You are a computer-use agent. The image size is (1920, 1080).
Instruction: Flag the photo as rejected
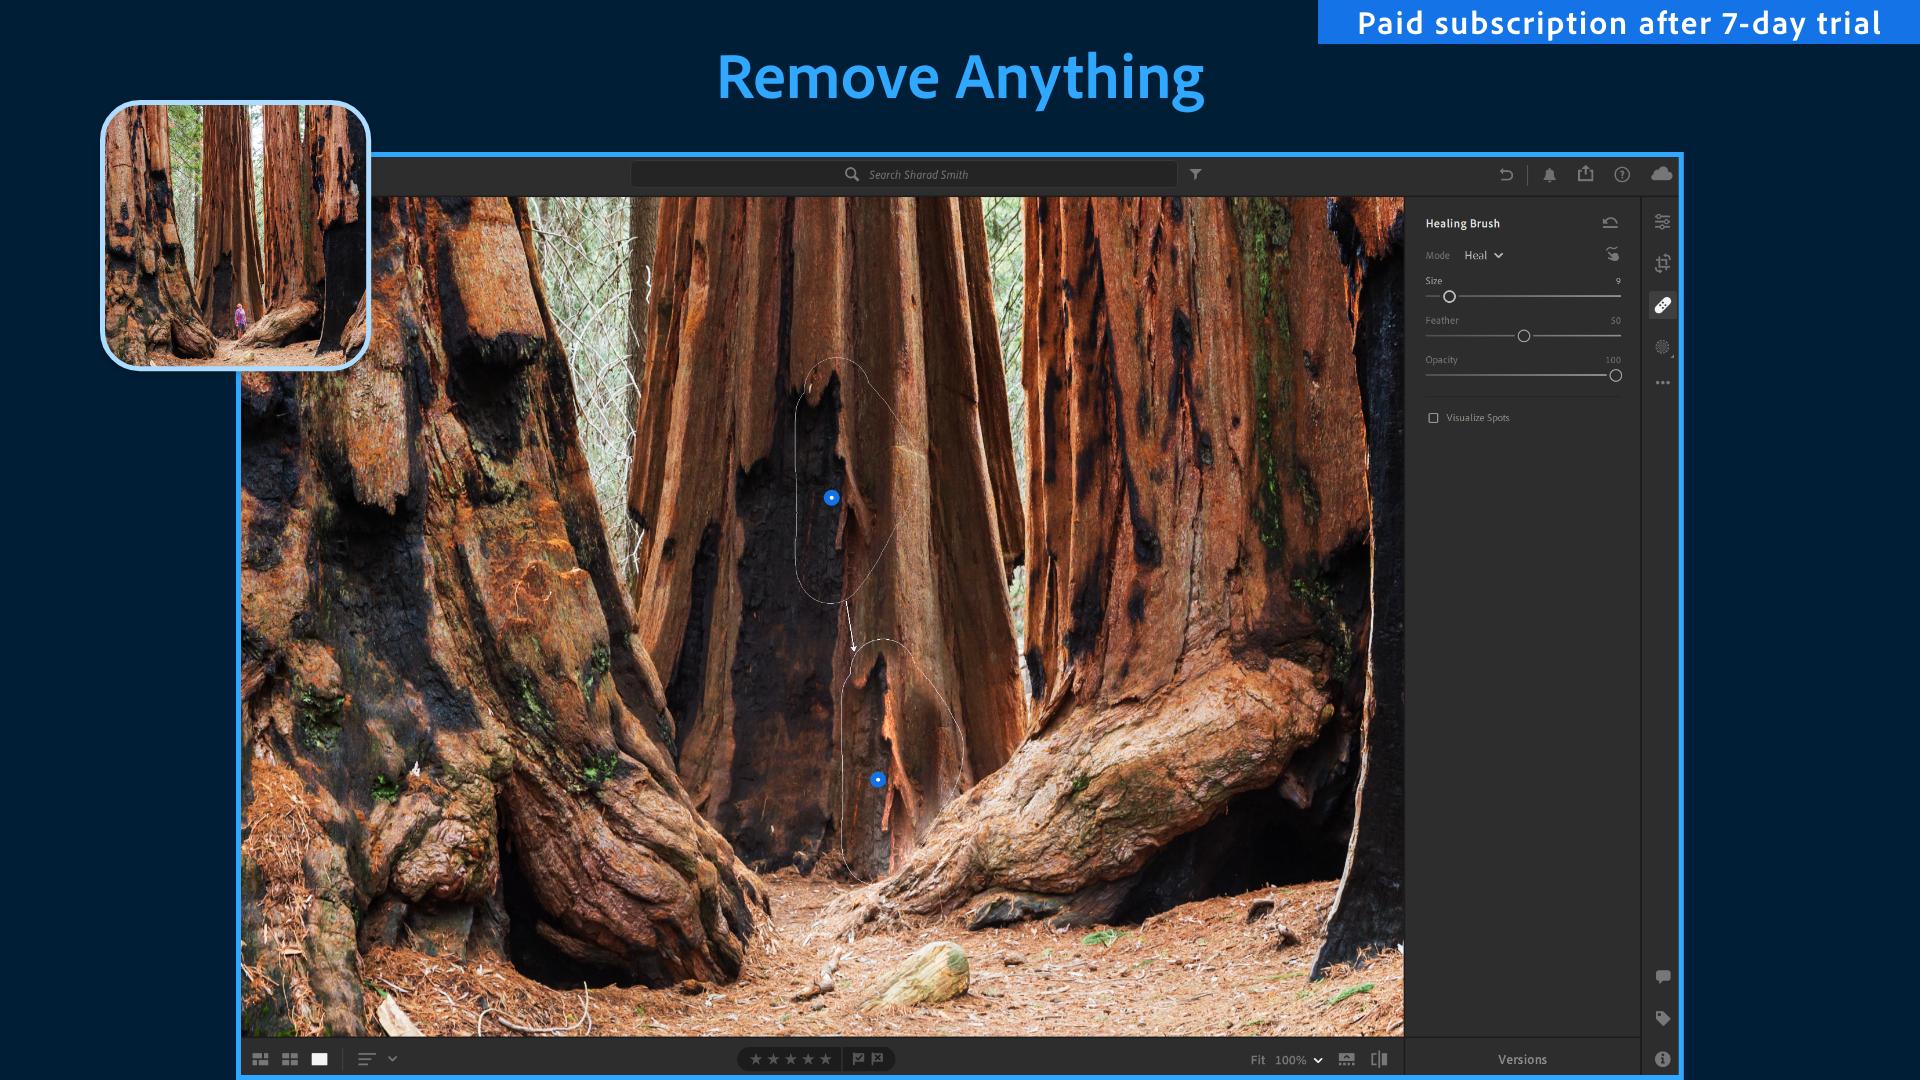(878, 1059)
